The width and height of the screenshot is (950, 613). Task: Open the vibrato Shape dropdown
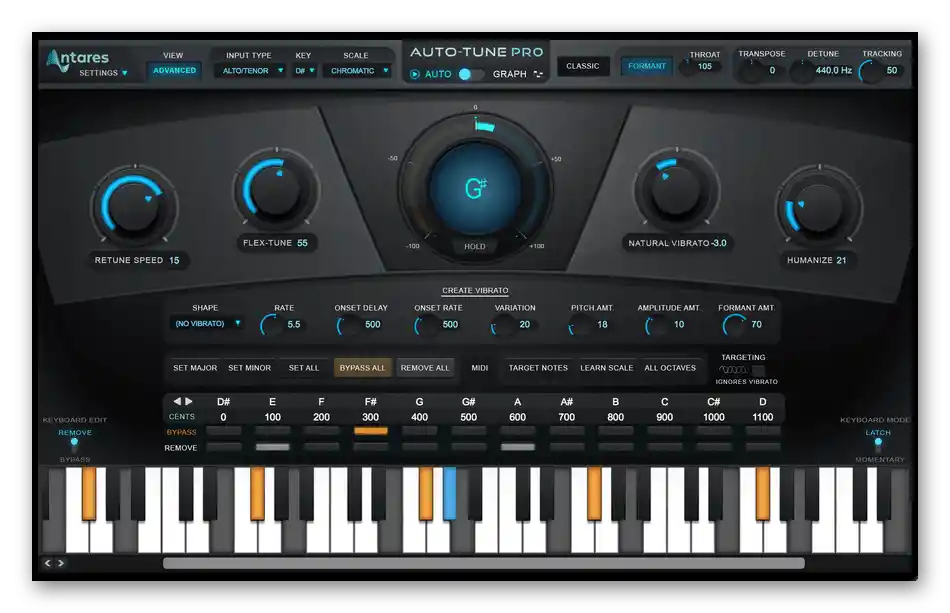(x=207, y=323)
